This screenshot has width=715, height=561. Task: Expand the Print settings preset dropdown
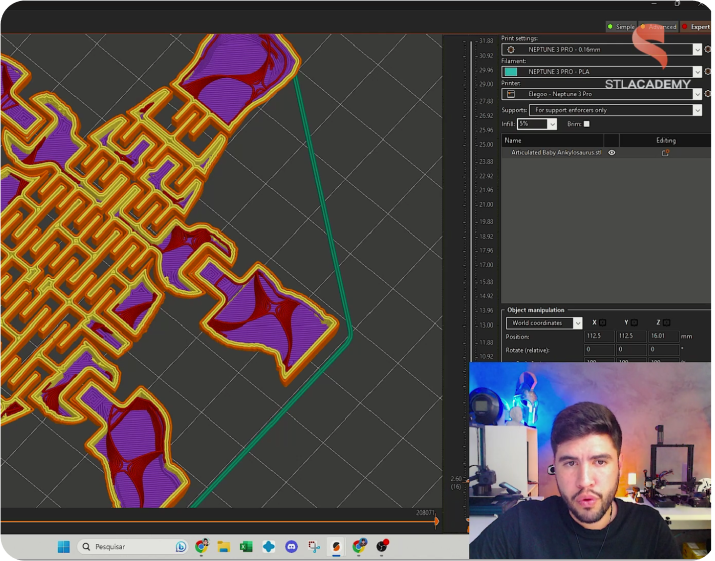[x=697, y=49]
